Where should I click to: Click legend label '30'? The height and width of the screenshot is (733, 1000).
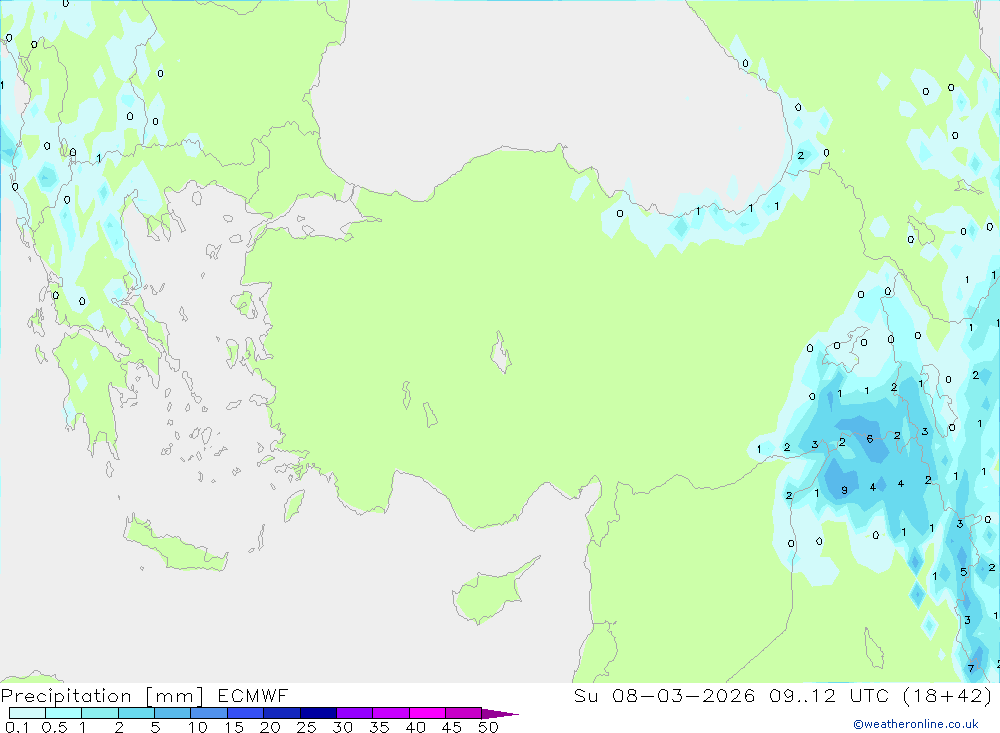[x=342, y=727]
